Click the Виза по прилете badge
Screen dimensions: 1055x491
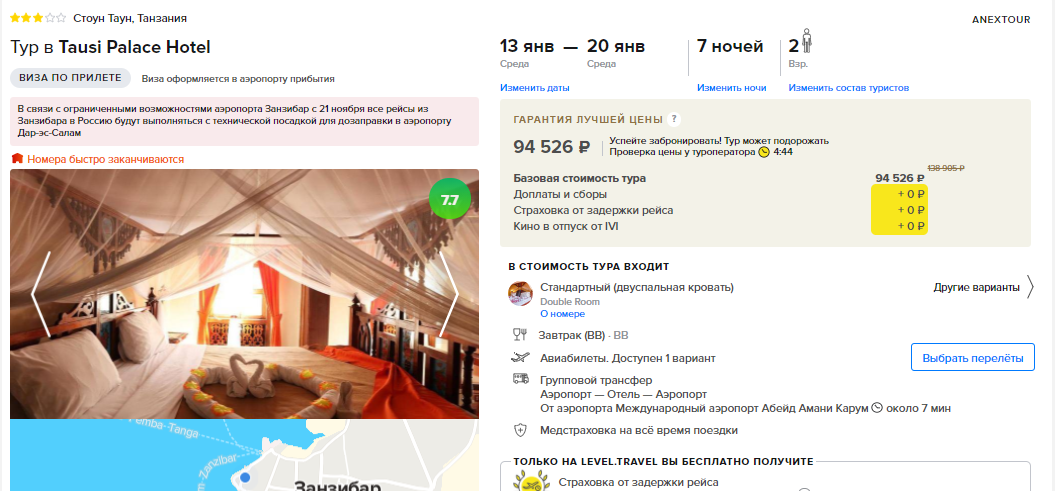[70, 77]
